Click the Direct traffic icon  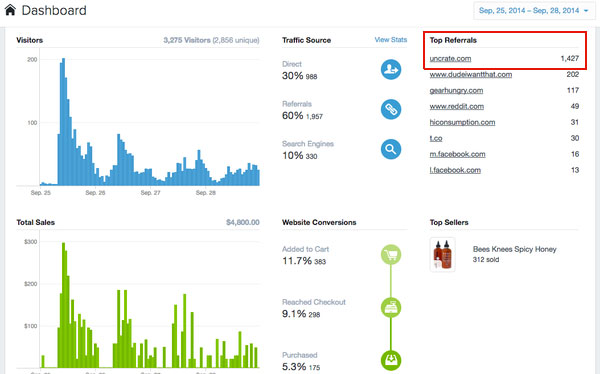tap(391, 70)
